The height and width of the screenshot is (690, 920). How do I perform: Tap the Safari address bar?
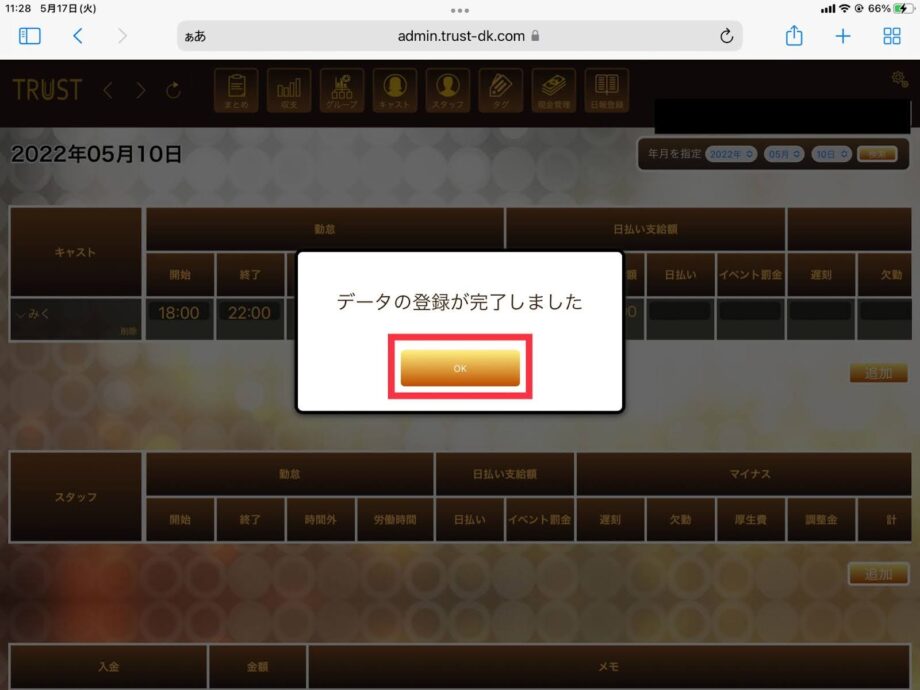[460, 36]
